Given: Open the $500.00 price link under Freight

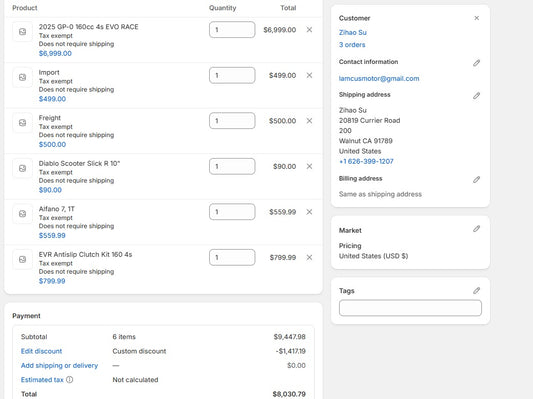Looking at the screenshot, I should point(52,144).
